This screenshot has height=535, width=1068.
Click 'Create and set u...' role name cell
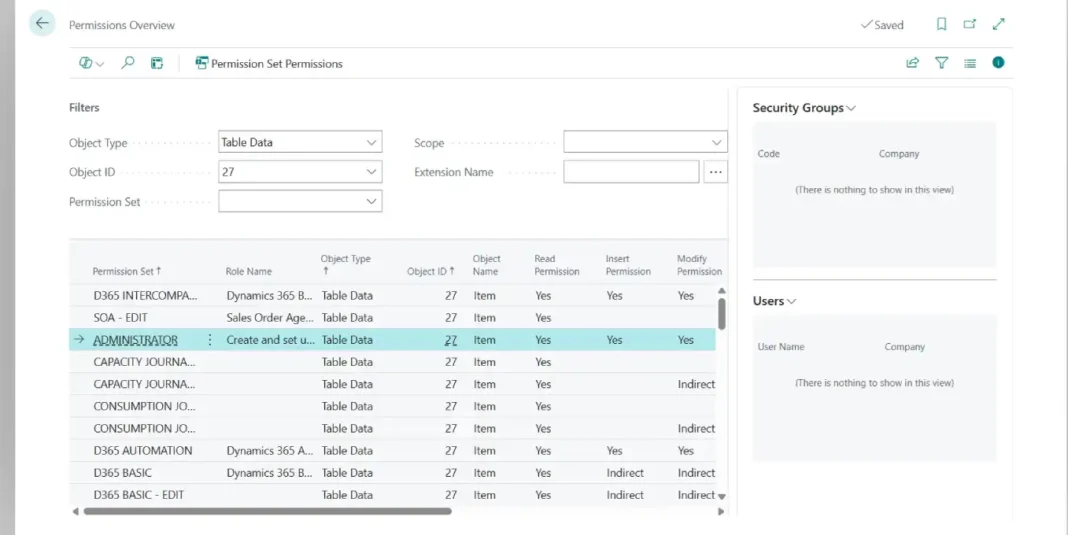(270, 339)
